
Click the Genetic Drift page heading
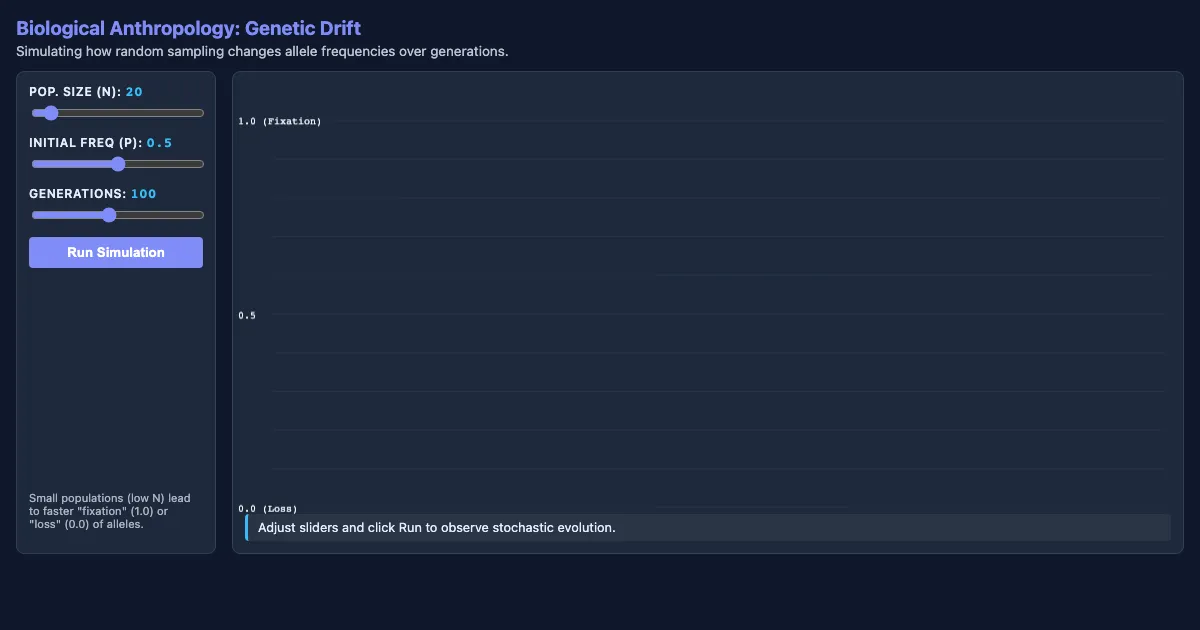coord(189,28)
